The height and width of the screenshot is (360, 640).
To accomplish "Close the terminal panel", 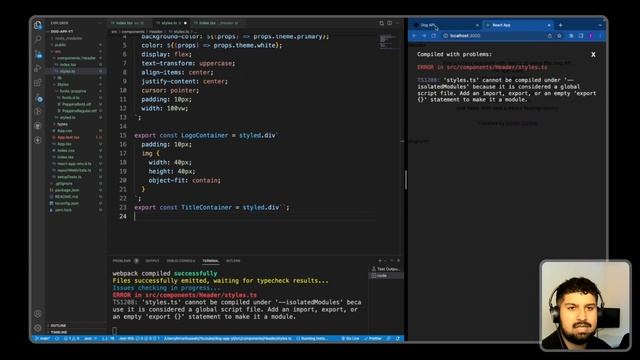I will point(398,260).
